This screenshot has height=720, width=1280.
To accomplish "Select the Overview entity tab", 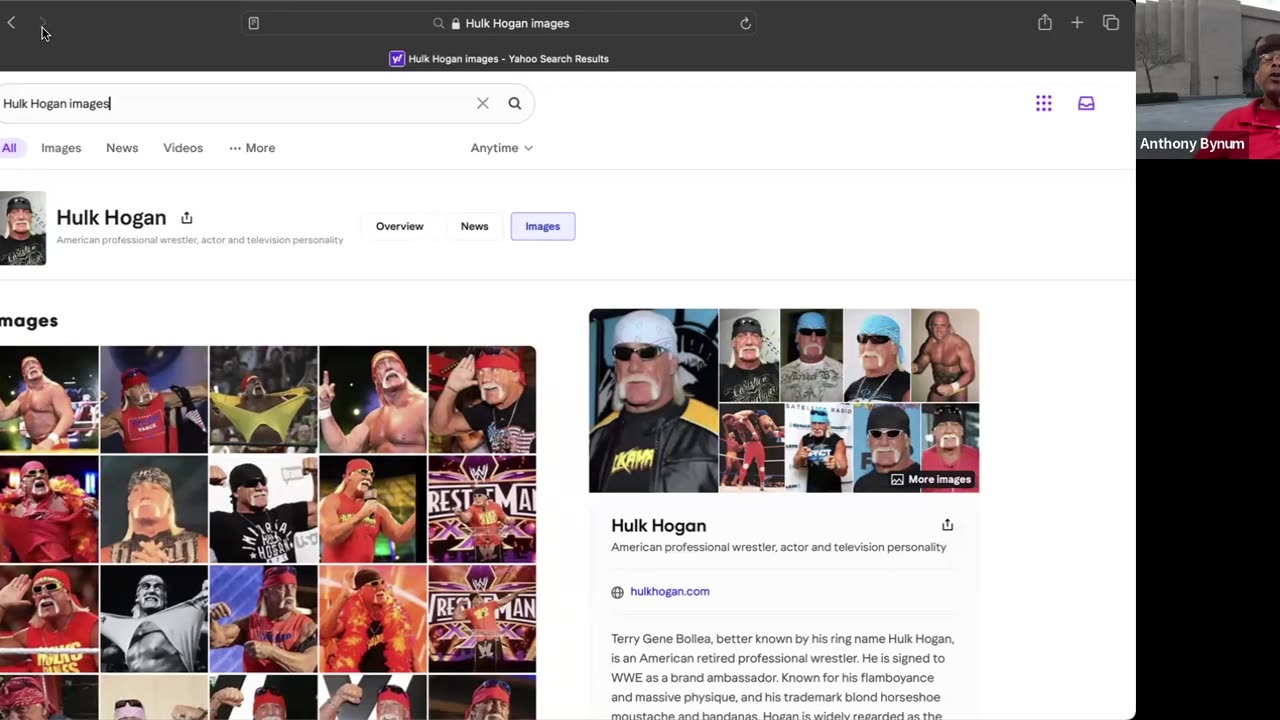I will pos(400,226).
